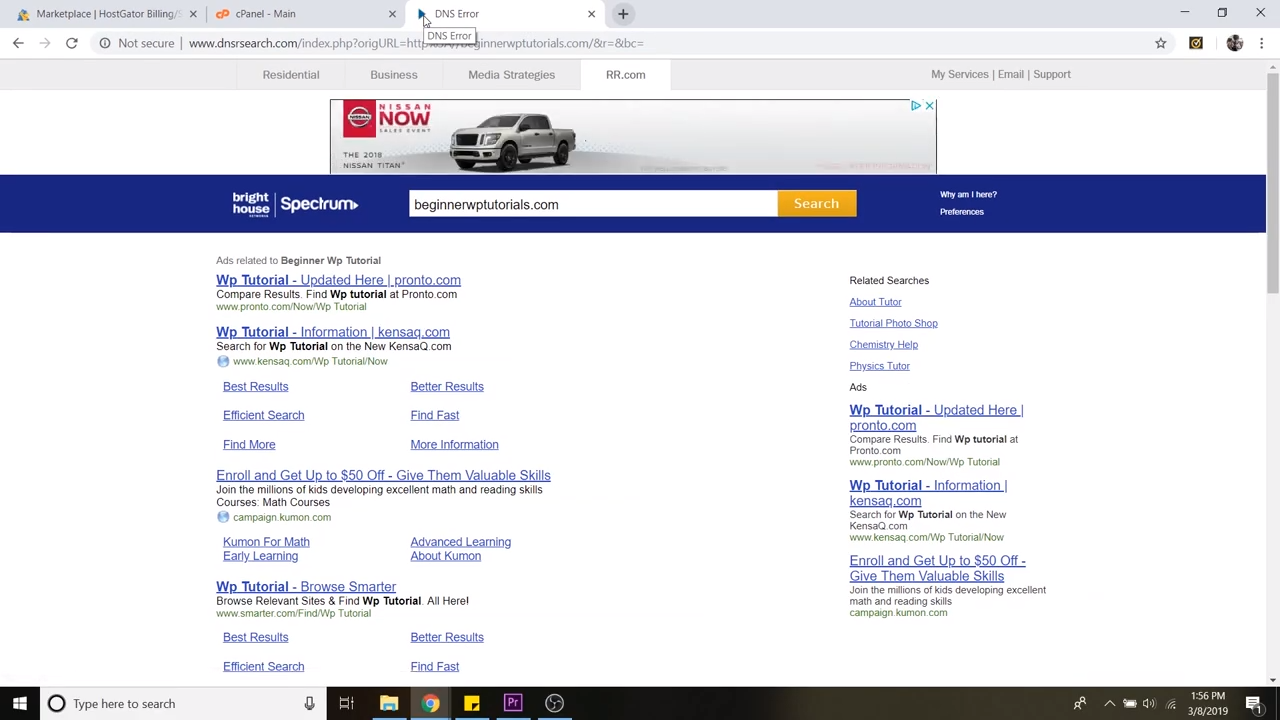Open the Windows Start menu

[20, 704]
